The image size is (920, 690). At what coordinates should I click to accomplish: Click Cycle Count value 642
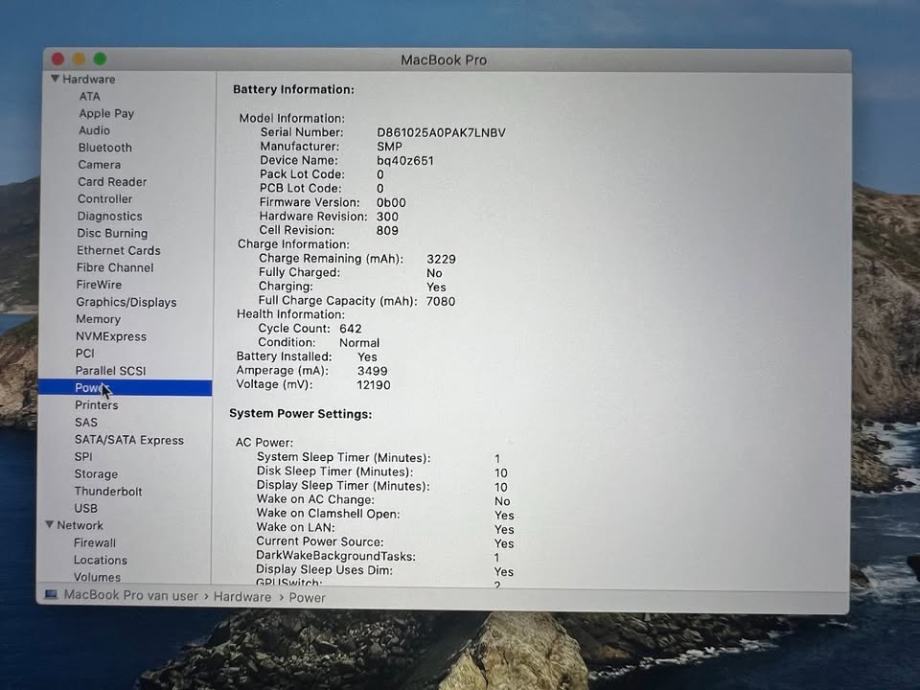(350, 329)
